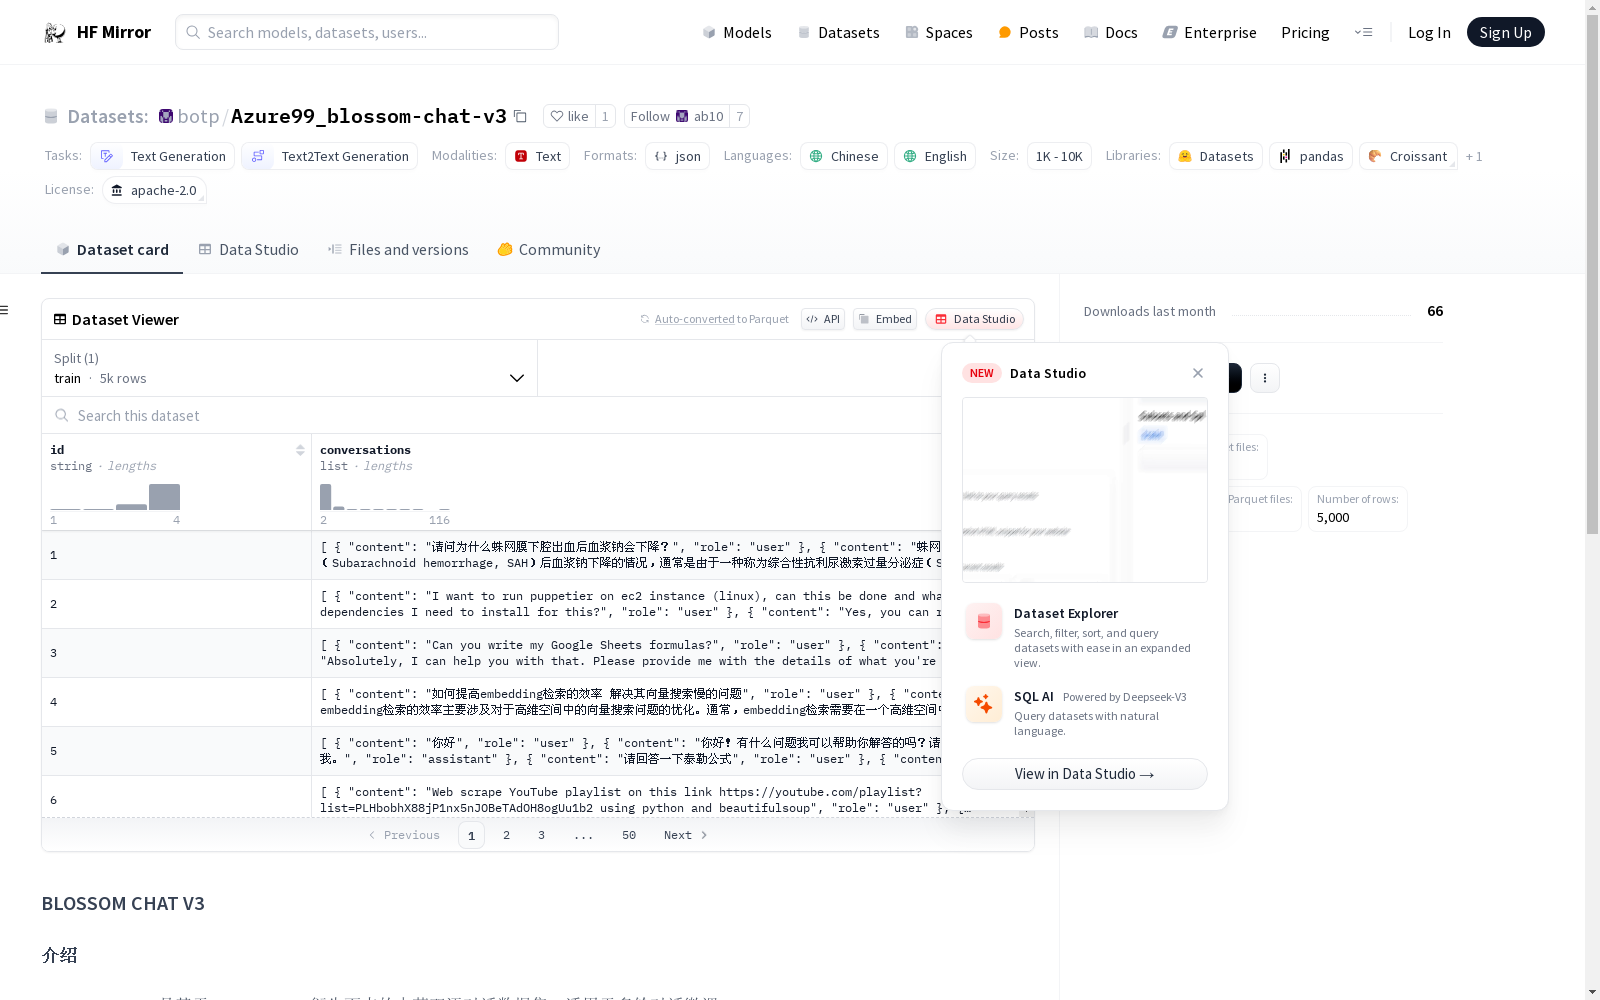Go to the Previous page of rows
Viewport: 1600px width, 1000px height.
coord(404,835)
